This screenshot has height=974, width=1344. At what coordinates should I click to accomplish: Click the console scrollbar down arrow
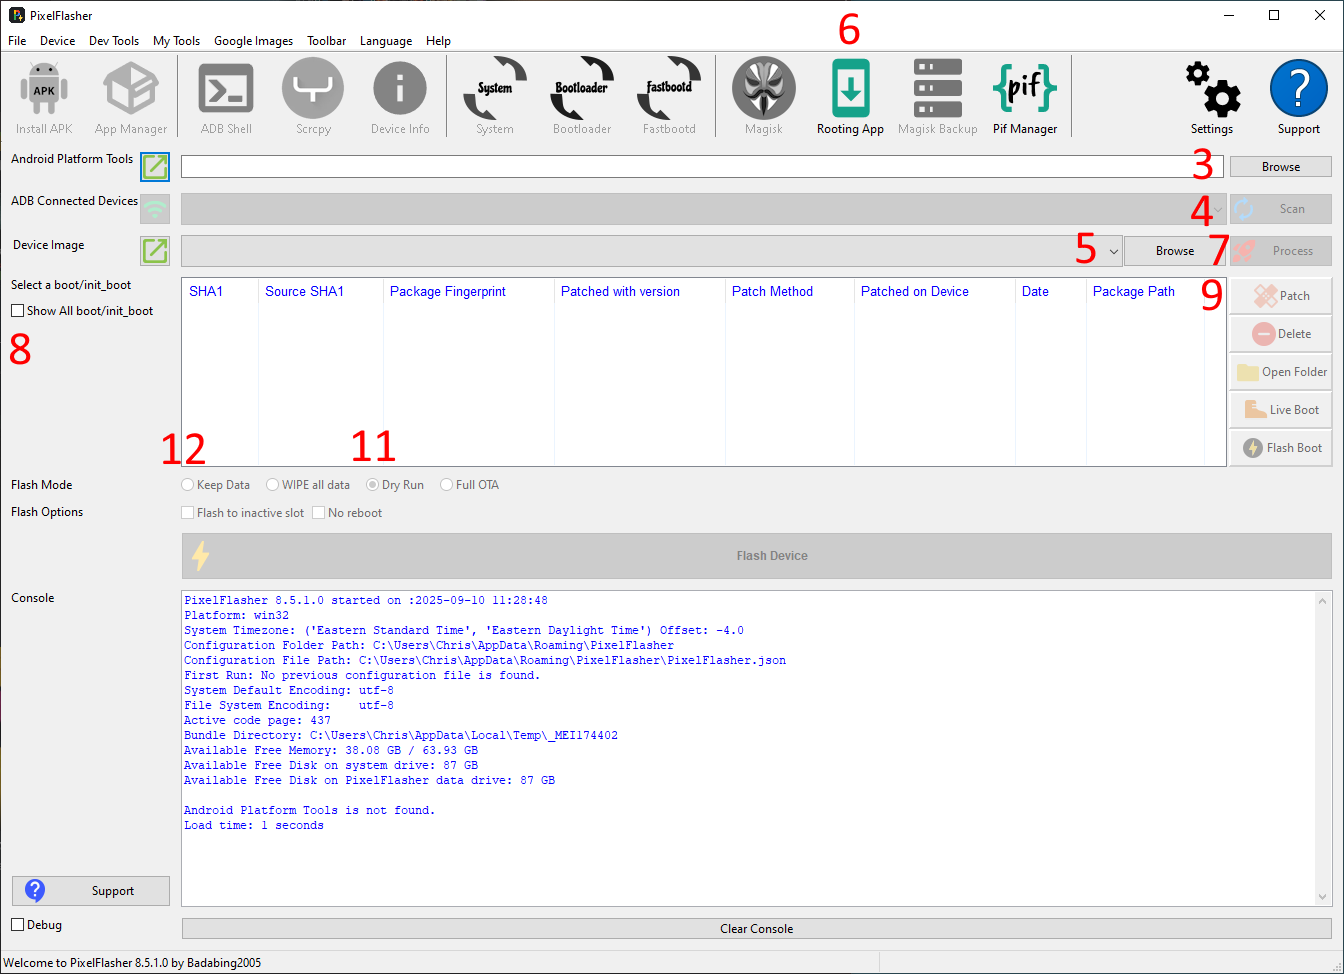pos(1323,897)
